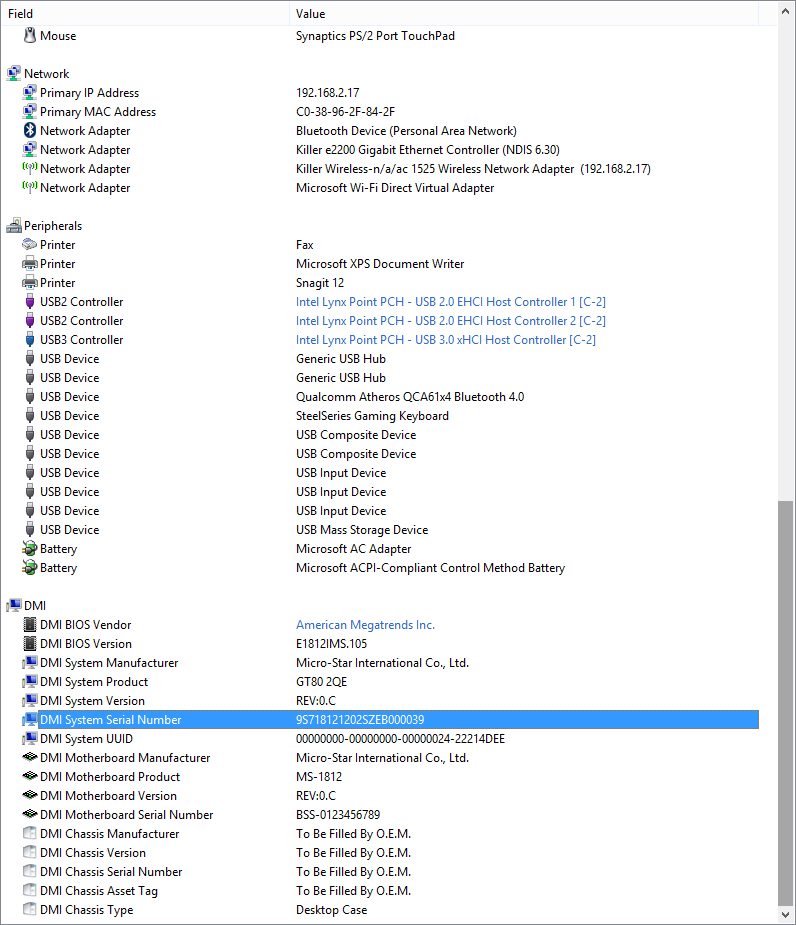Click the Field column header
796x925 pixels.
click(x=145, y=13)
